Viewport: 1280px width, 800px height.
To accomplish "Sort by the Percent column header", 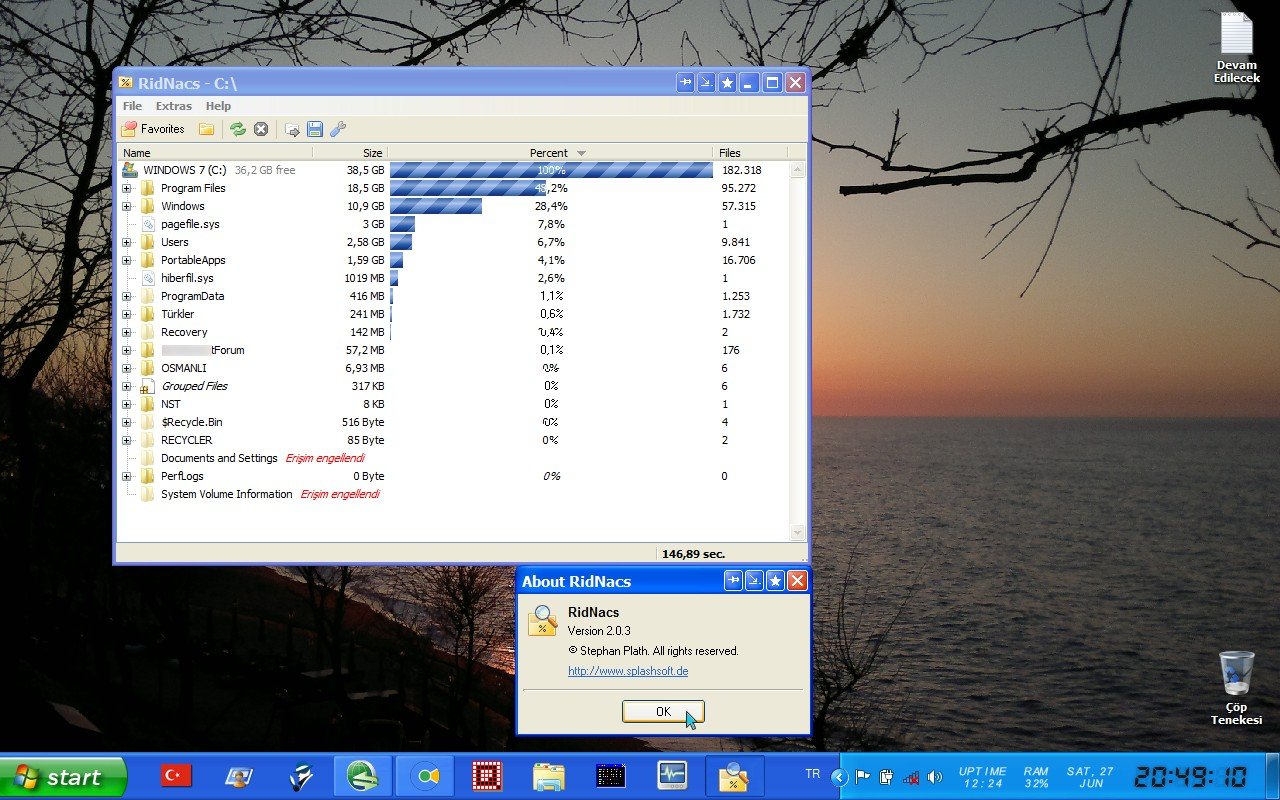I will point(551,153).
